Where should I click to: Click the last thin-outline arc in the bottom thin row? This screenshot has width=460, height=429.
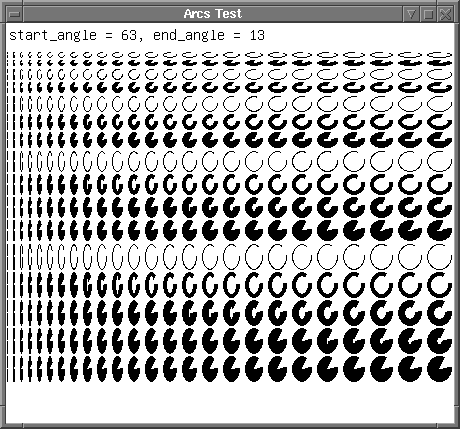pyautogui.click(x=440, y=256)
